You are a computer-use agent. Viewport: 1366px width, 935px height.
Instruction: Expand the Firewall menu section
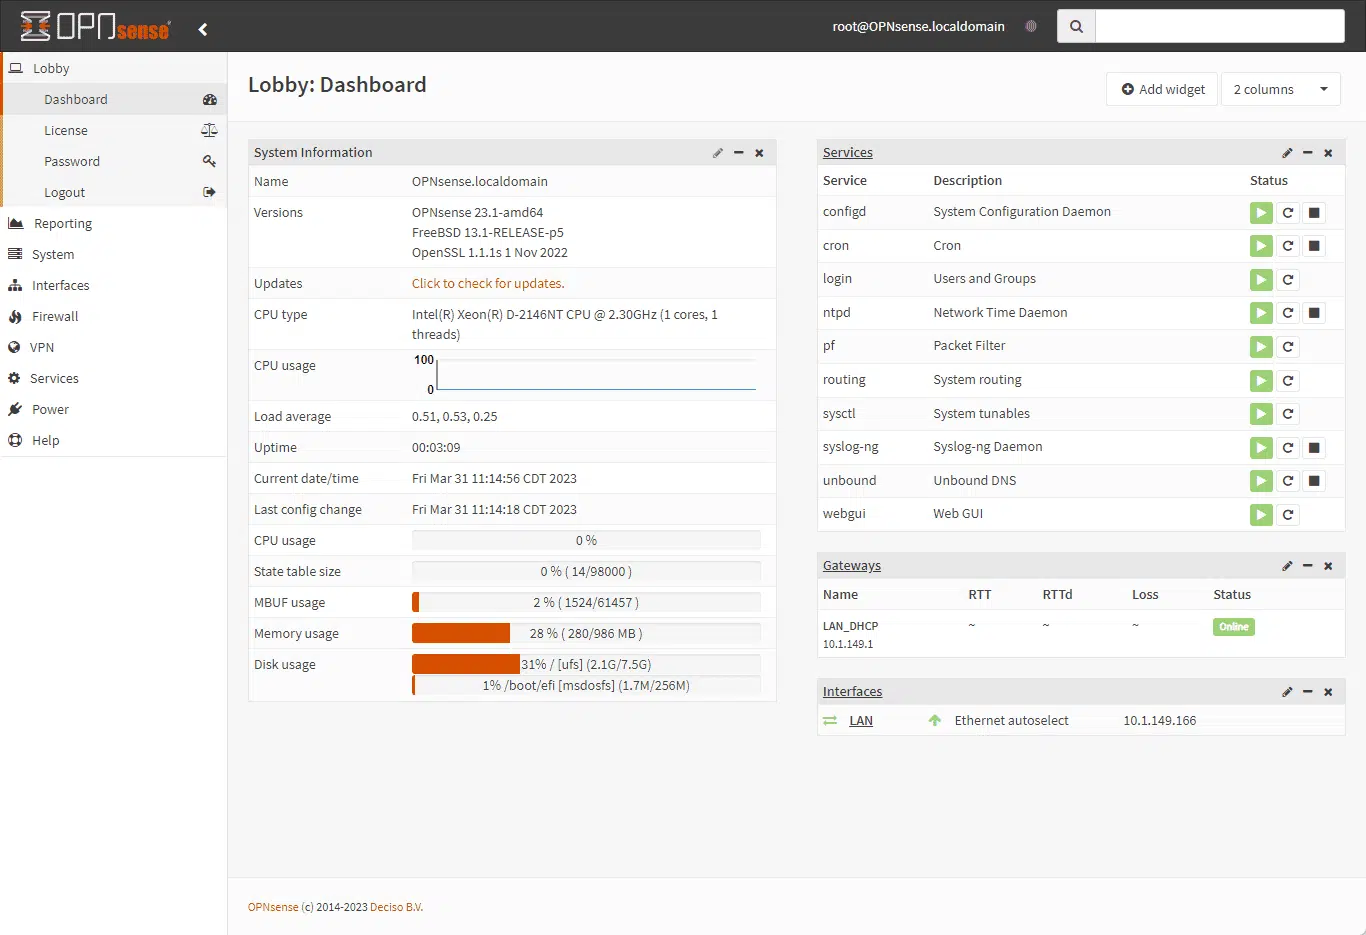[x=55, y=317]
